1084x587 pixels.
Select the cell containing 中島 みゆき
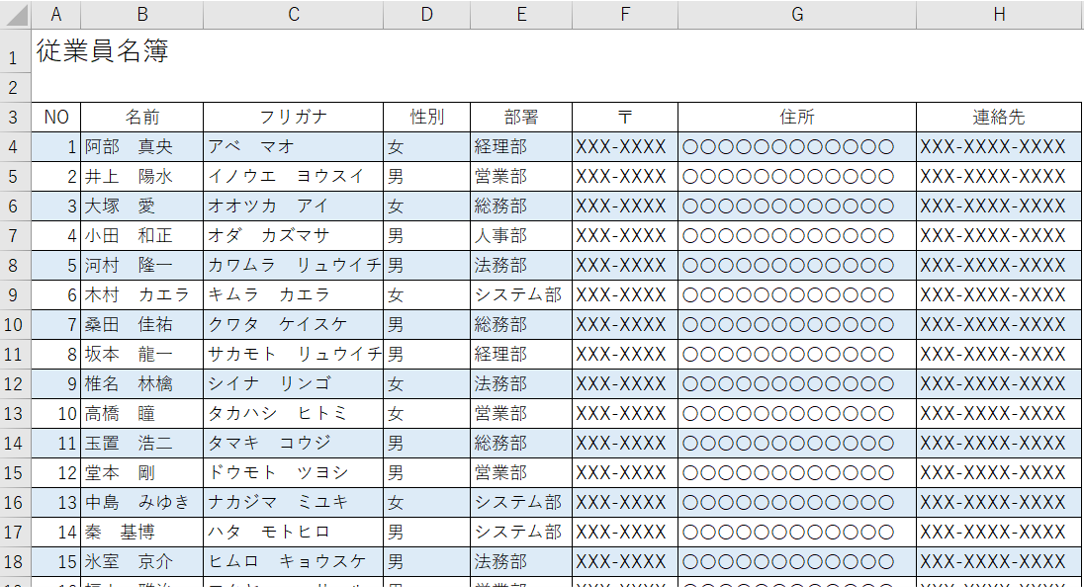pyautogui.click(x=142, y=502)
